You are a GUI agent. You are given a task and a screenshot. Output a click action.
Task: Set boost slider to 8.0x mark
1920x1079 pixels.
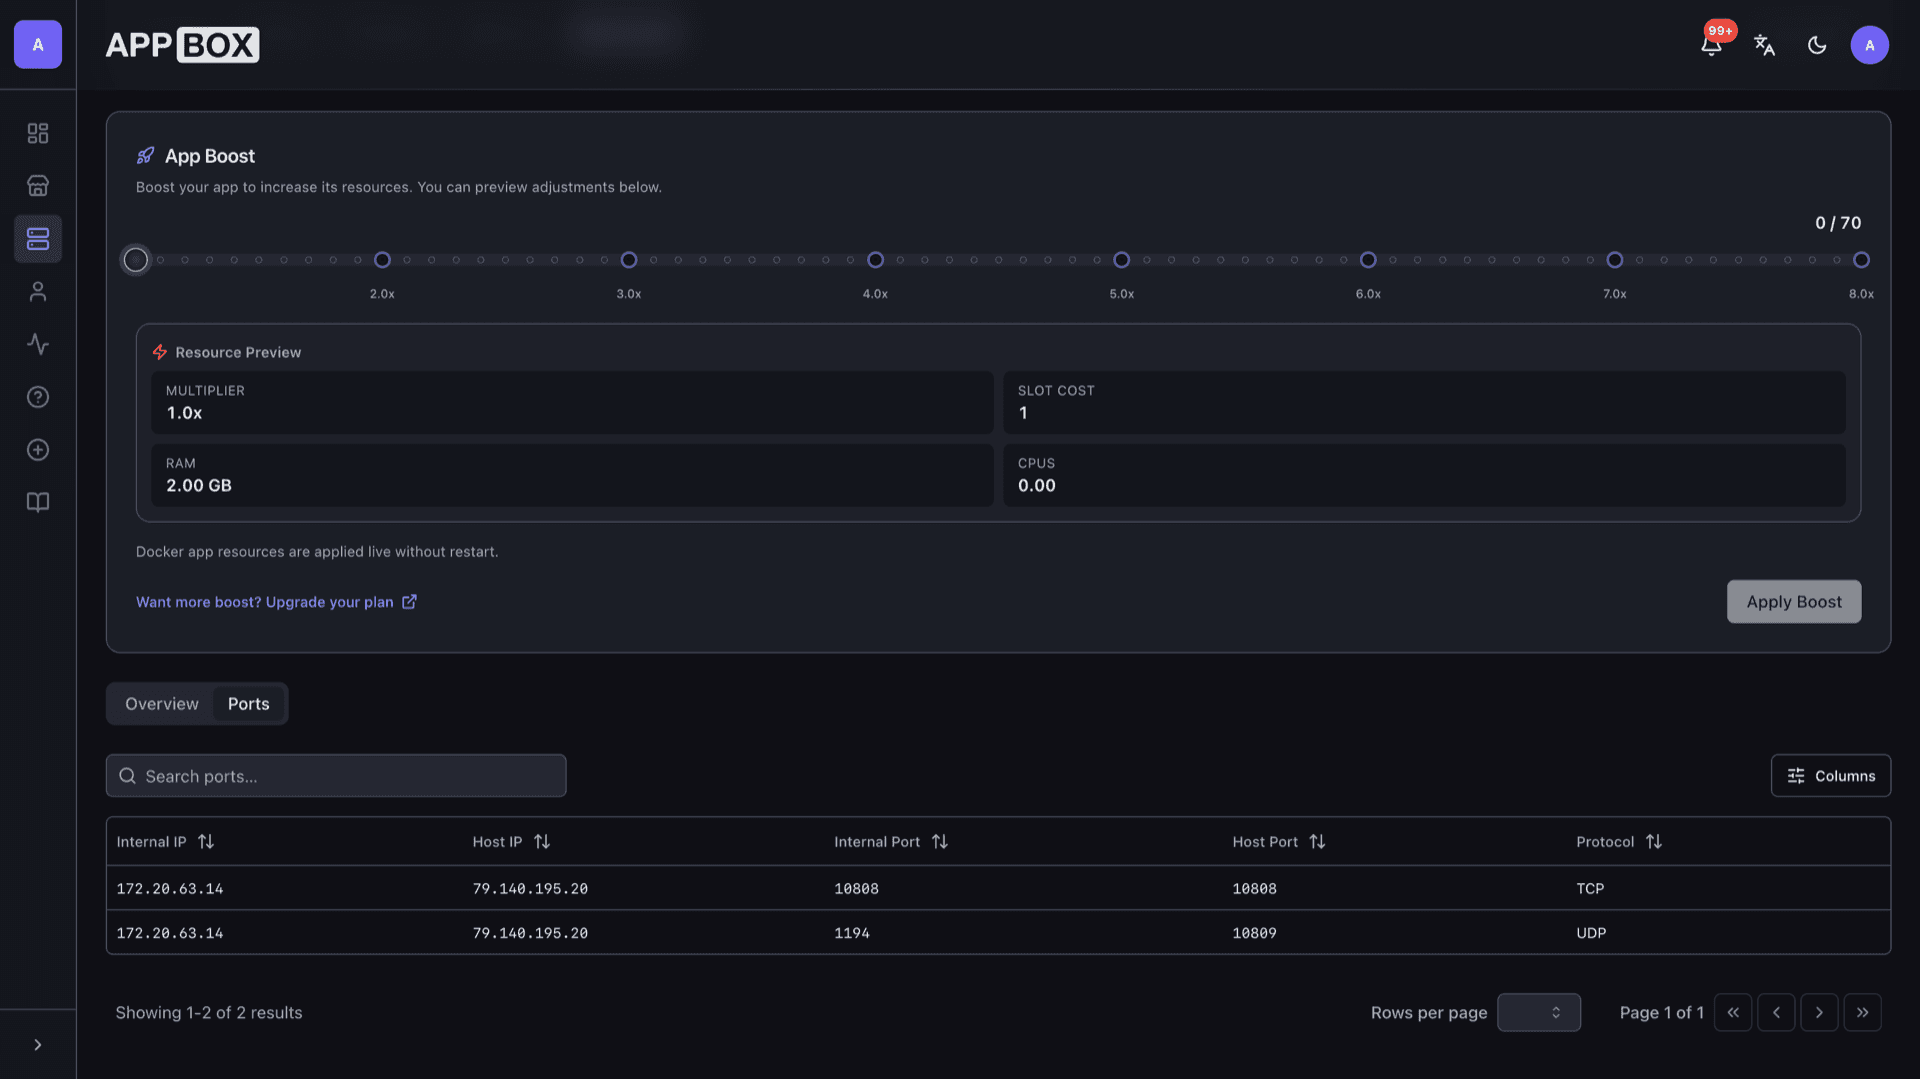(x=1861, y=260)
